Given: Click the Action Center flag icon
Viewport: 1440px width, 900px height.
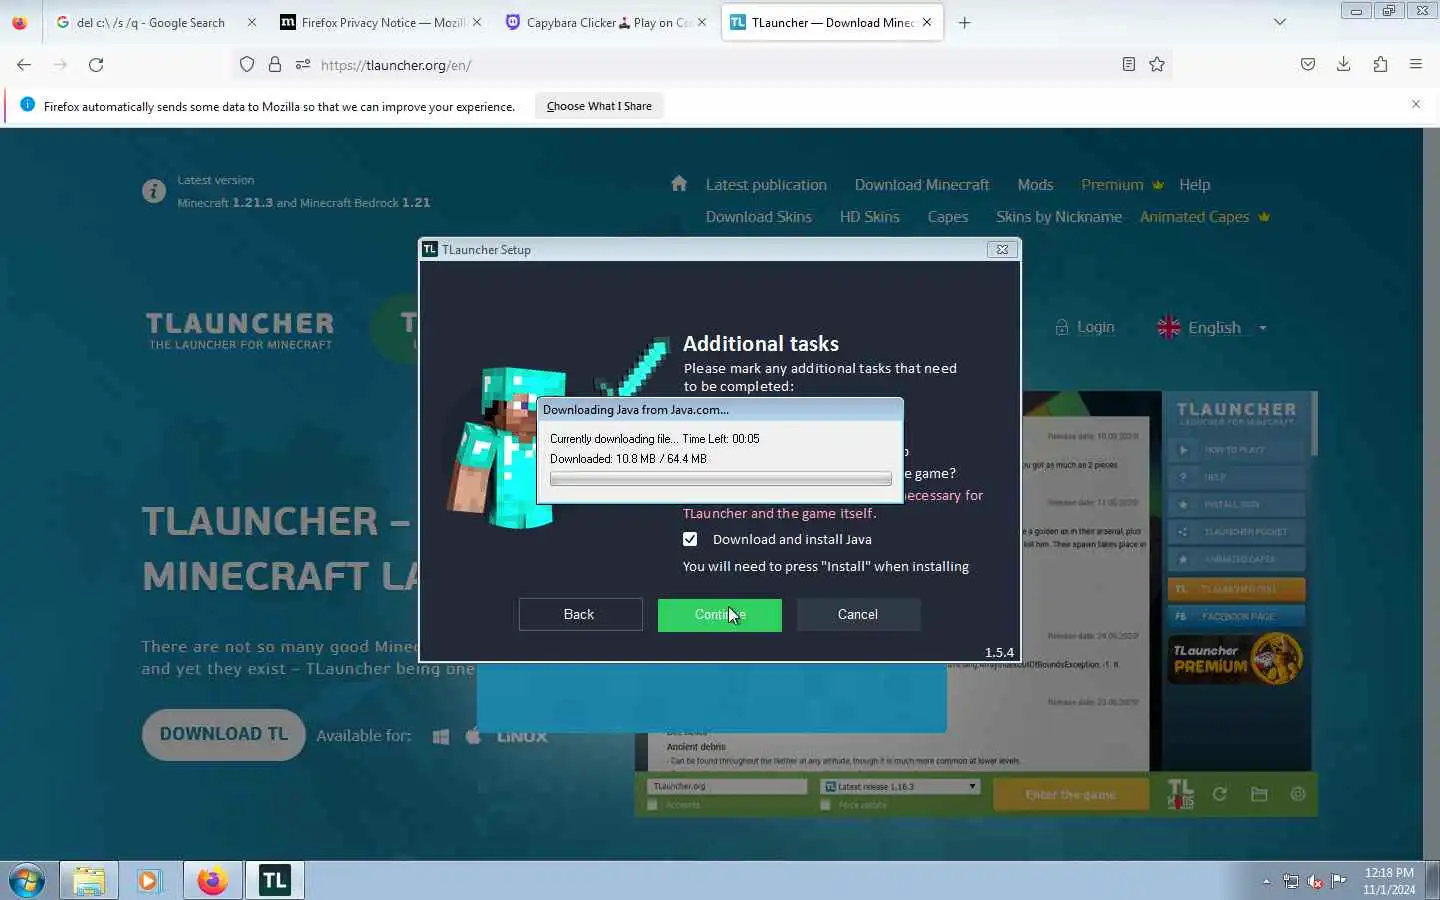Looking at the screenshot, I should (1339, 881).
